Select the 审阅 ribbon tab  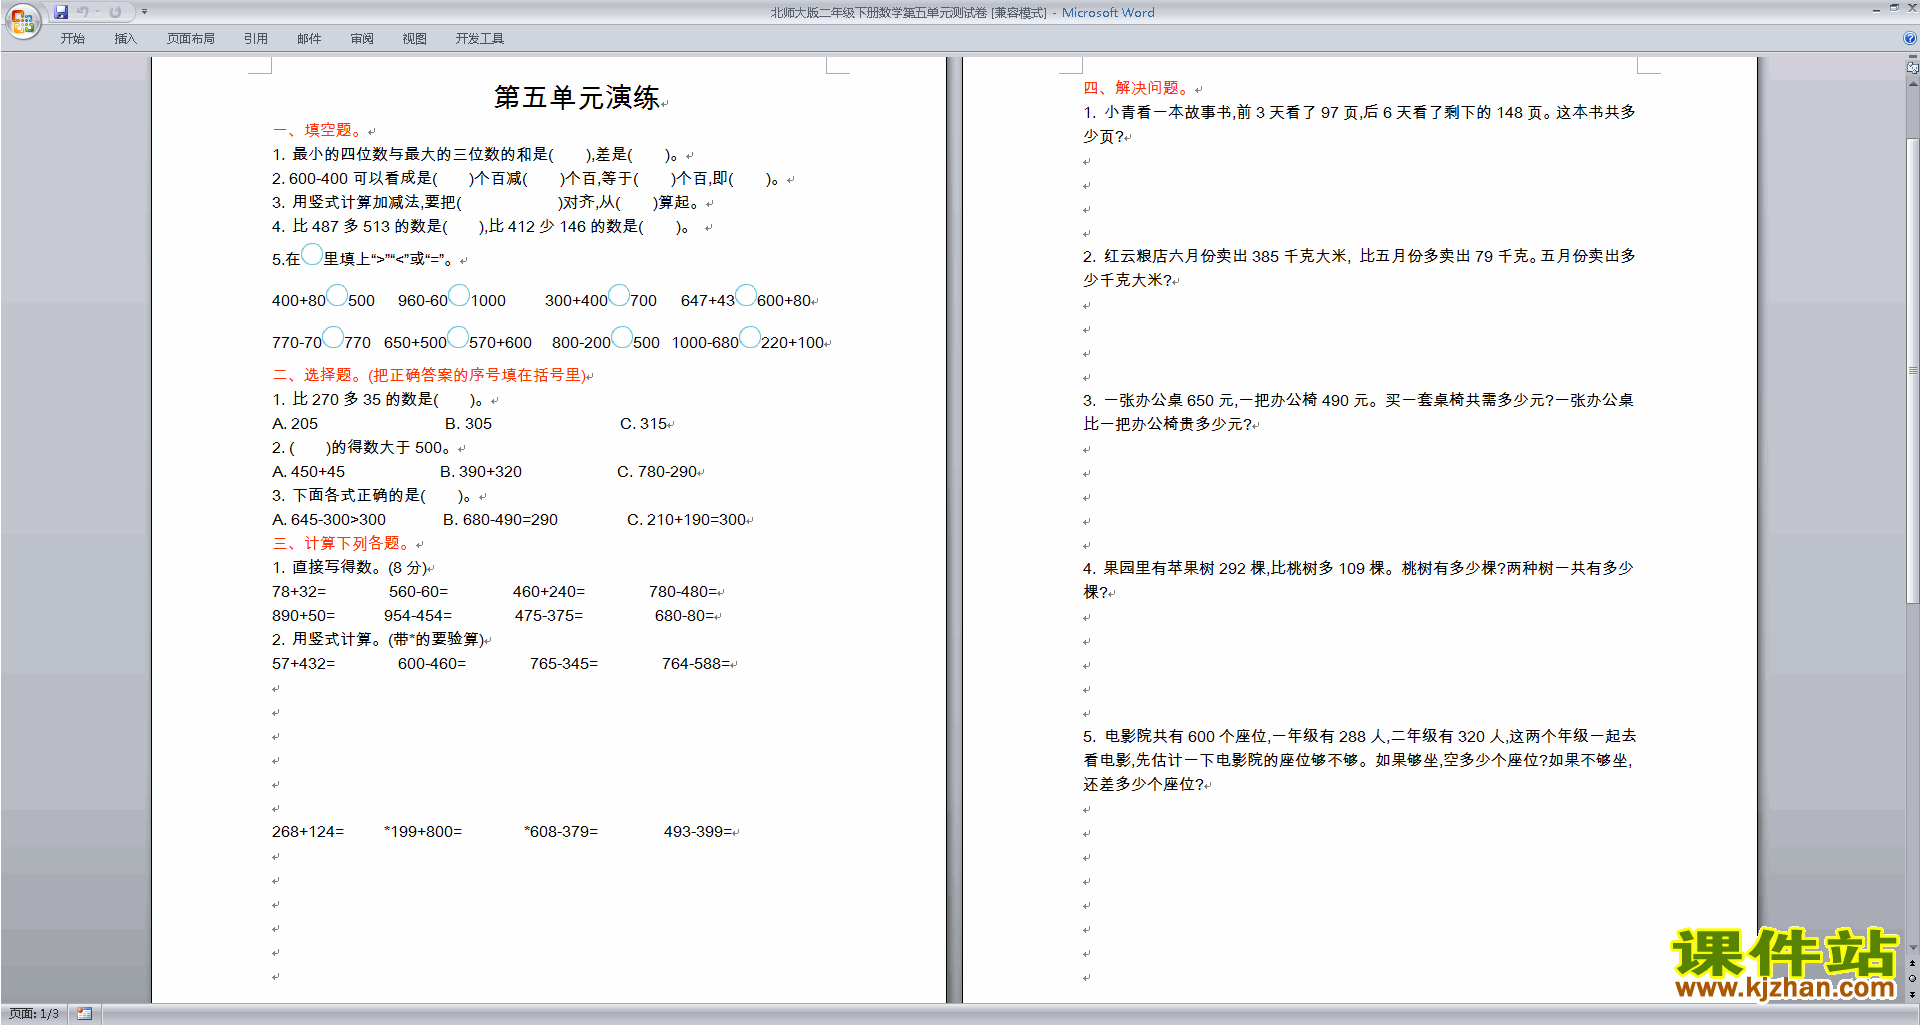pyautogui.click(x=362, y=38)
